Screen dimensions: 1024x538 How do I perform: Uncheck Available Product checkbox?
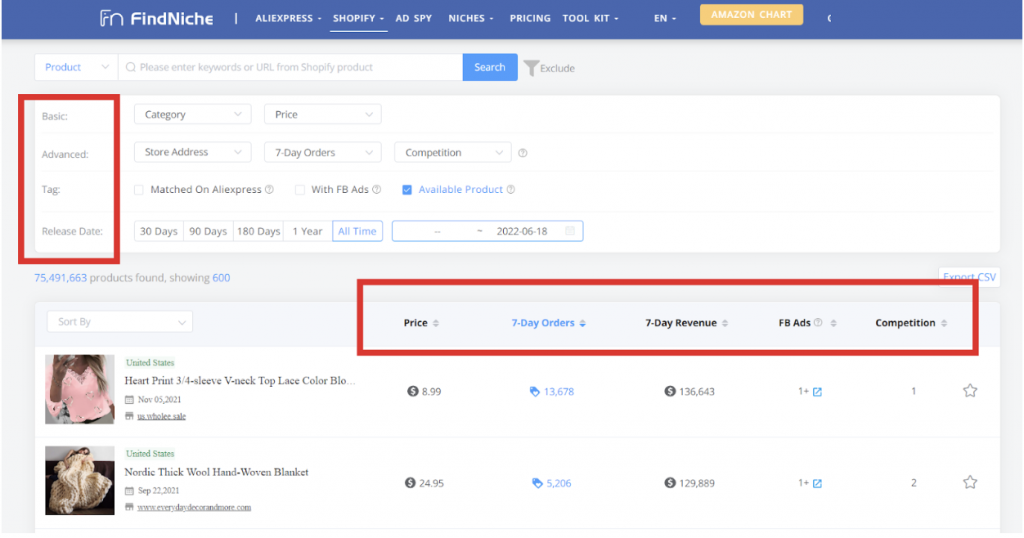point(407,190)
